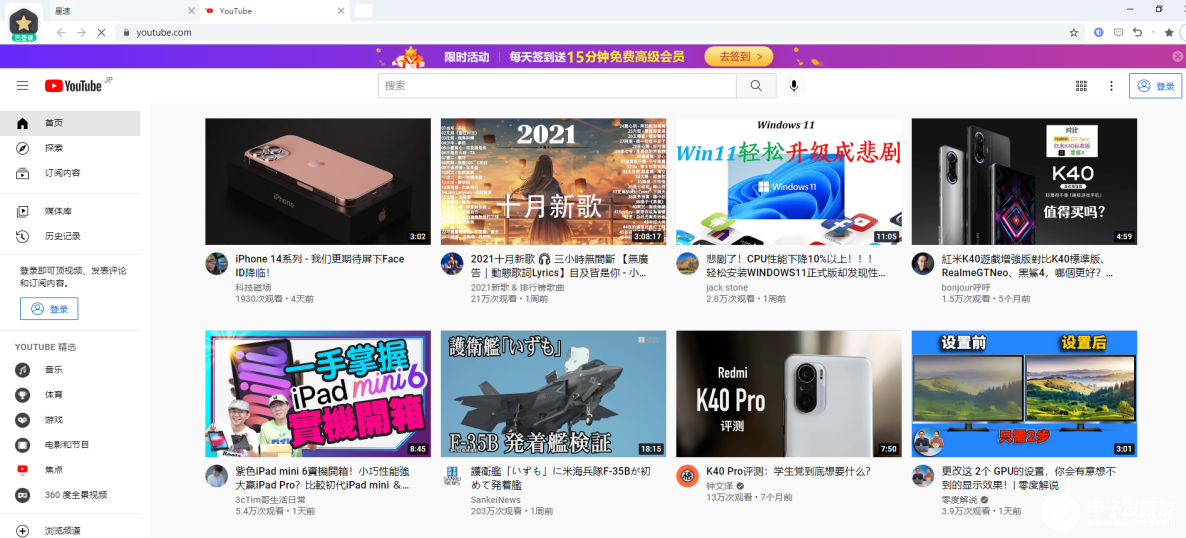Viewport: 1186px width, 538px height.
Task: Click the browser forward arrow
Action: tap(81, 33)
